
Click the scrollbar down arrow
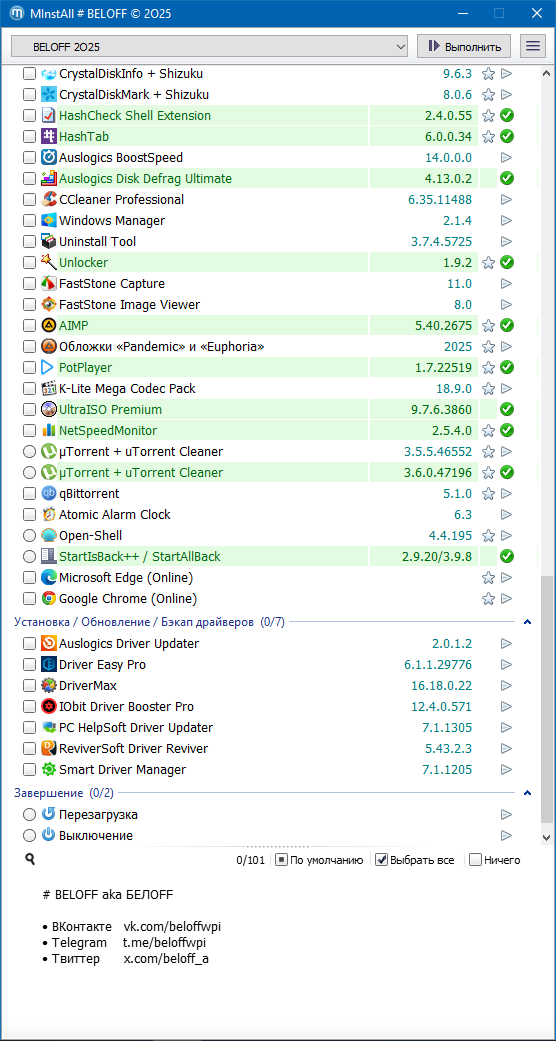[547, 839]
